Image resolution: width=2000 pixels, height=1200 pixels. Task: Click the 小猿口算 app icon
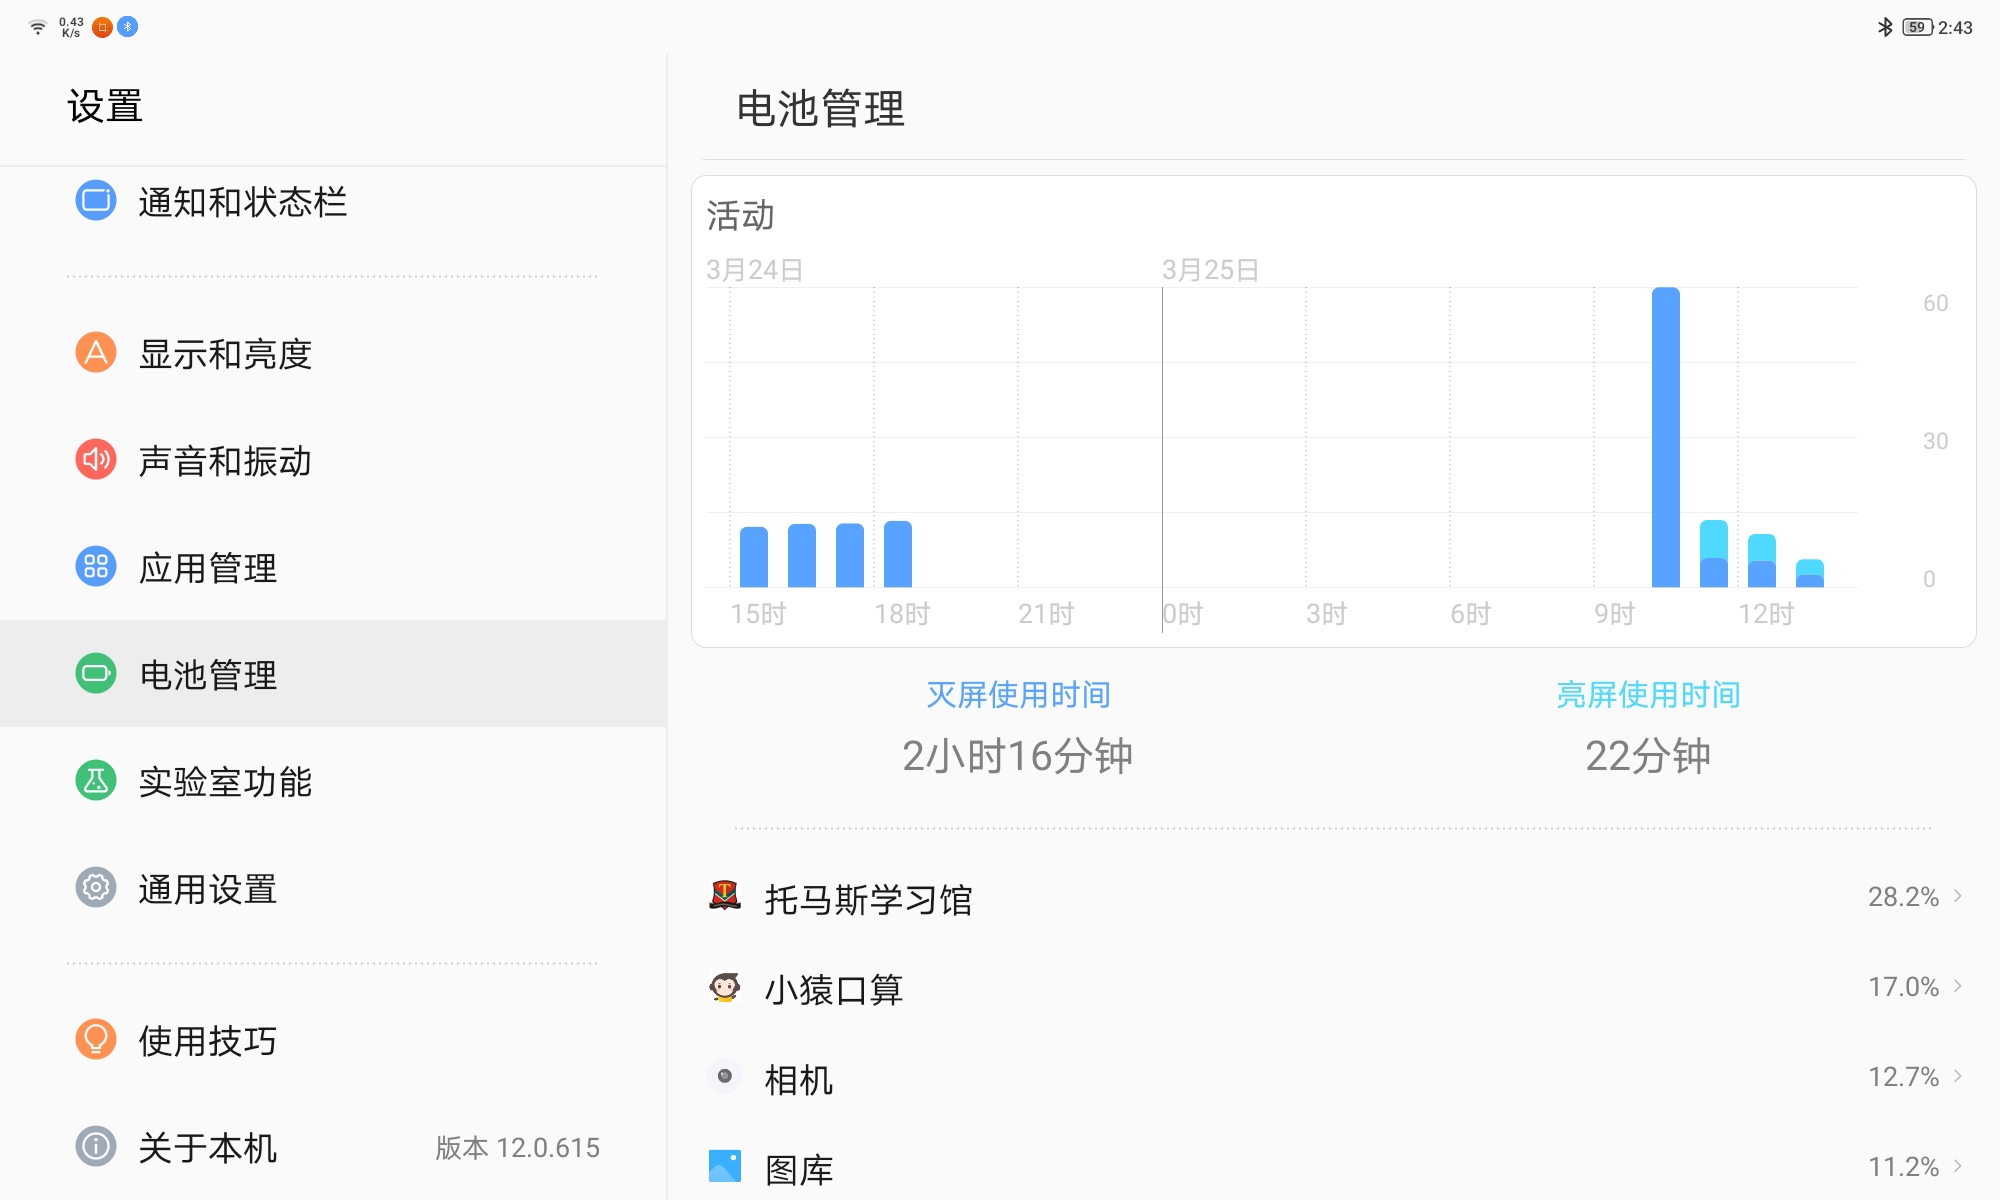coord(727,987)
